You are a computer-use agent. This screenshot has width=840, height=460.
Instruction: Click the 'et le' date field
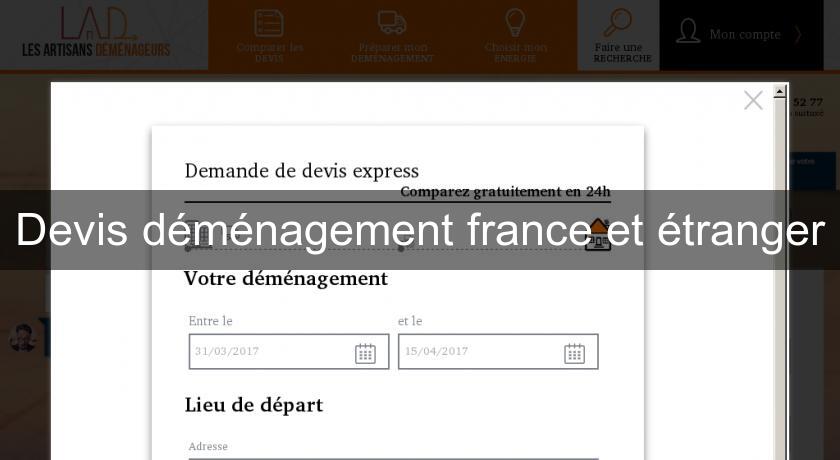click(x=478, y=352)
